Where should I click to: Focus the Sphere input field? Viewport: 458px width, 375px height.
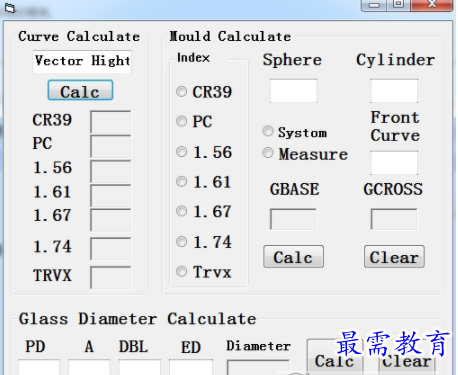point(294,91)
